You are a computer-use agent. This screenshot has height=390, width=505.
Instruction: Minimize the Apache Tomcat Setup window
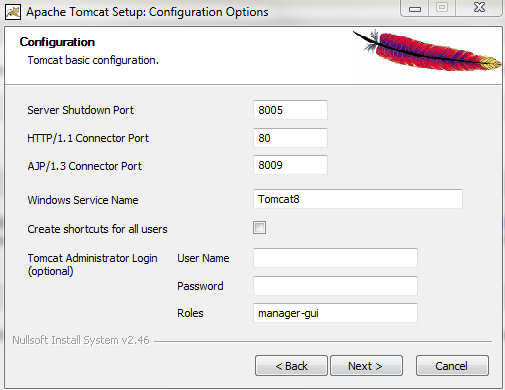415,8
